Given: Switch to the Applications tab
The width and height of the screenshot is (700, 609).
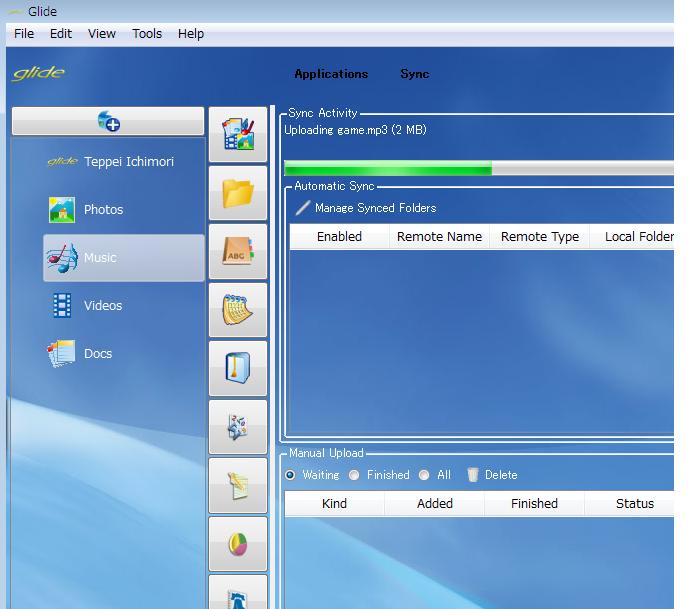Looking at the screenshot, I should click(x=331, y=74).
